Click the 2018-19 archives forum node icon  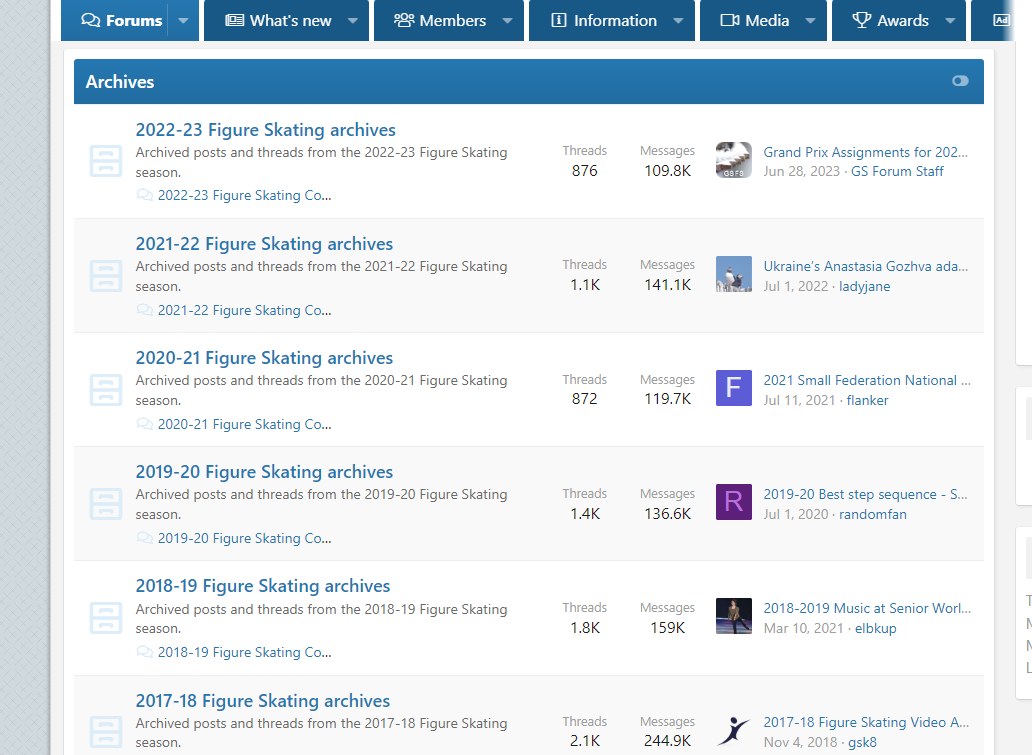click(105, 617)
